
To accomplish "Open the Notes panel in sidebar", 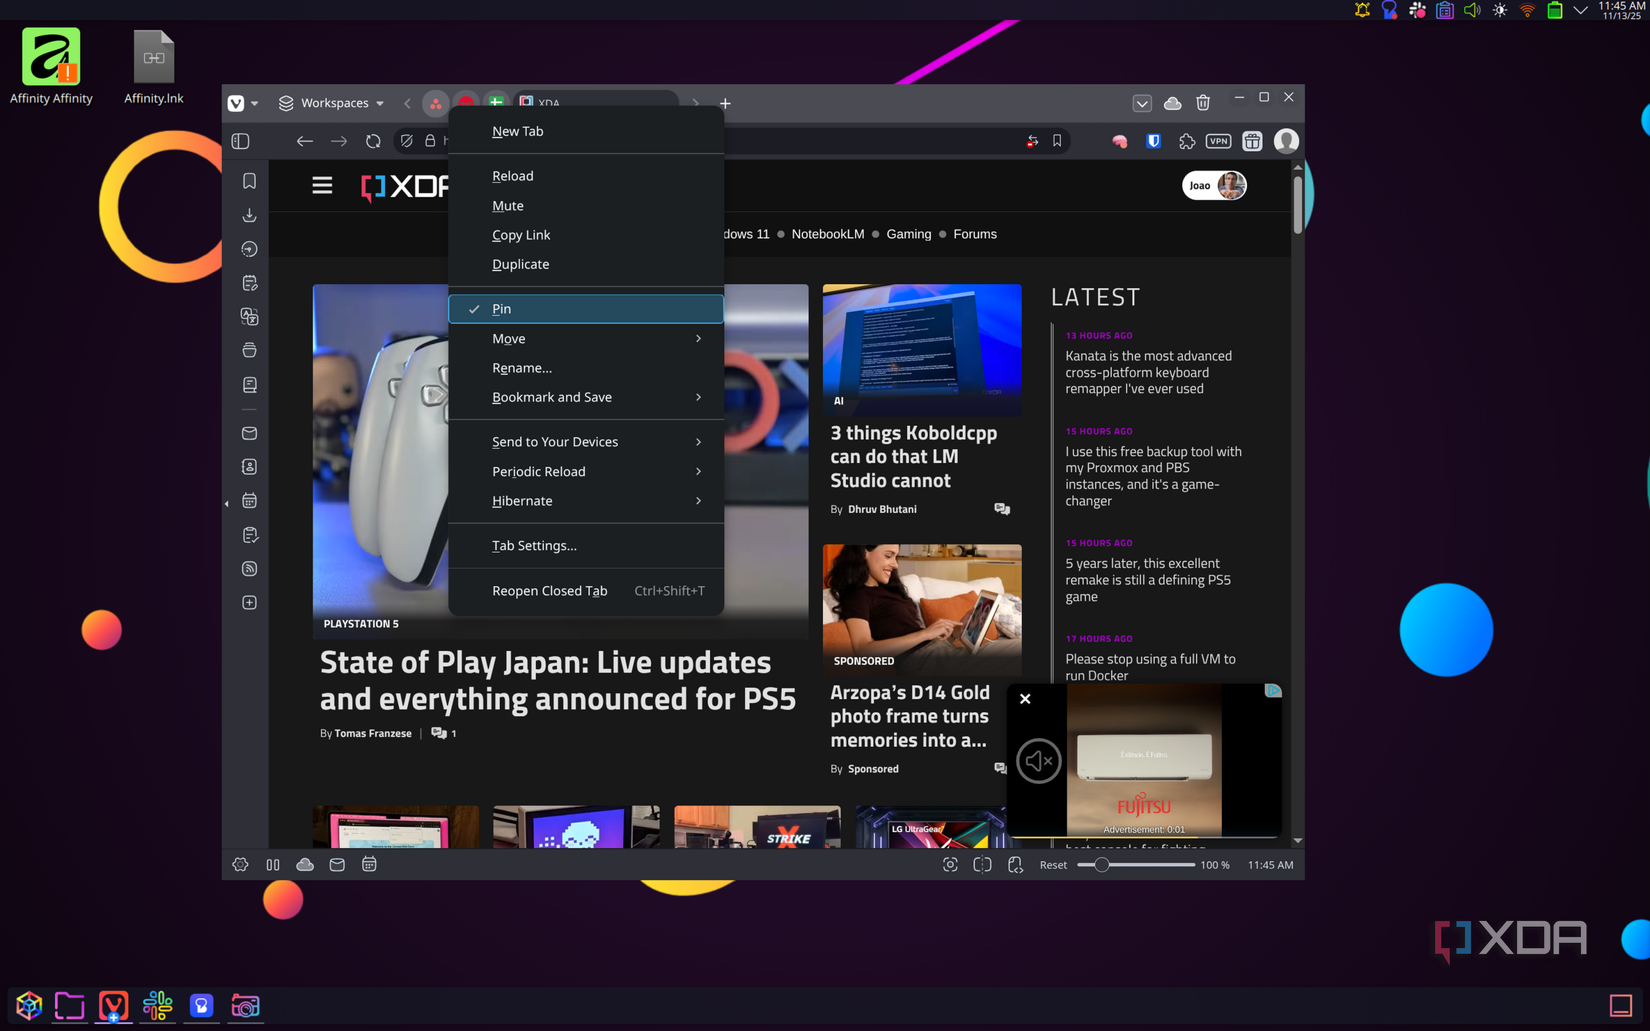I will (x=249, y=282).
